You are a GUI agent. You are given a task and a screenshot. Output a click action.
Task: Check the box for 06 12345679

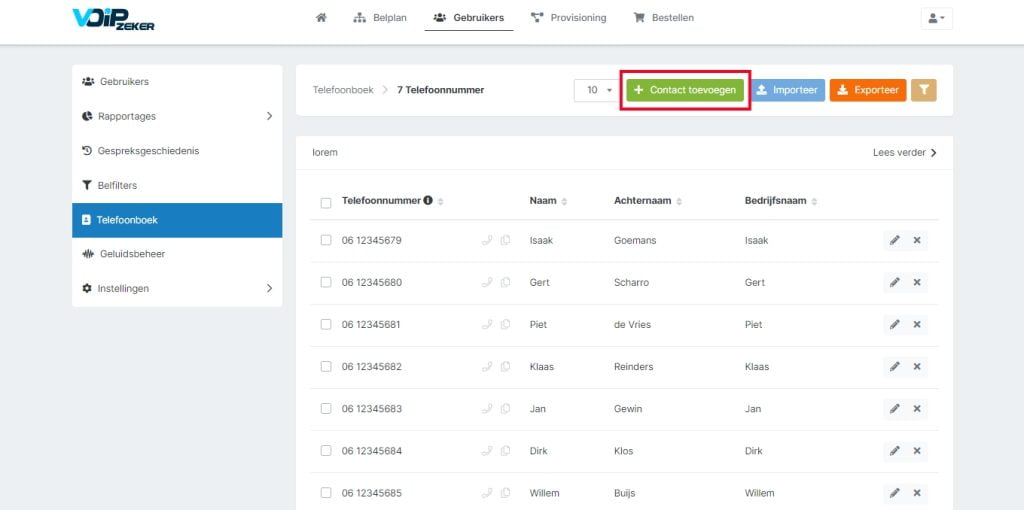click(x=326, y=240)
